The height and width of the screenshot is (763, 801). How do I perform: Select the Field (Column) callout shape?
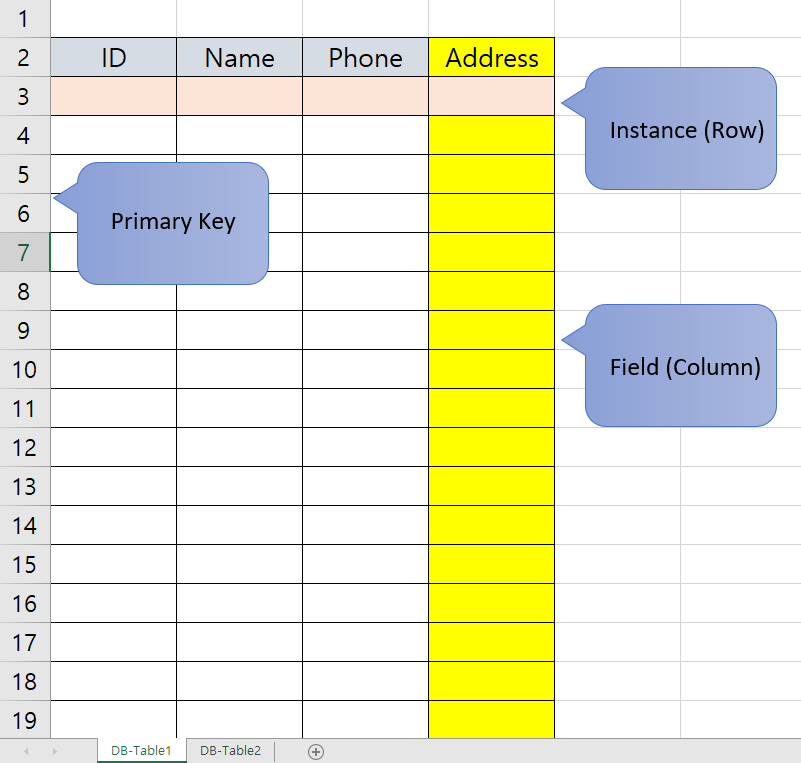pos(685,367)
